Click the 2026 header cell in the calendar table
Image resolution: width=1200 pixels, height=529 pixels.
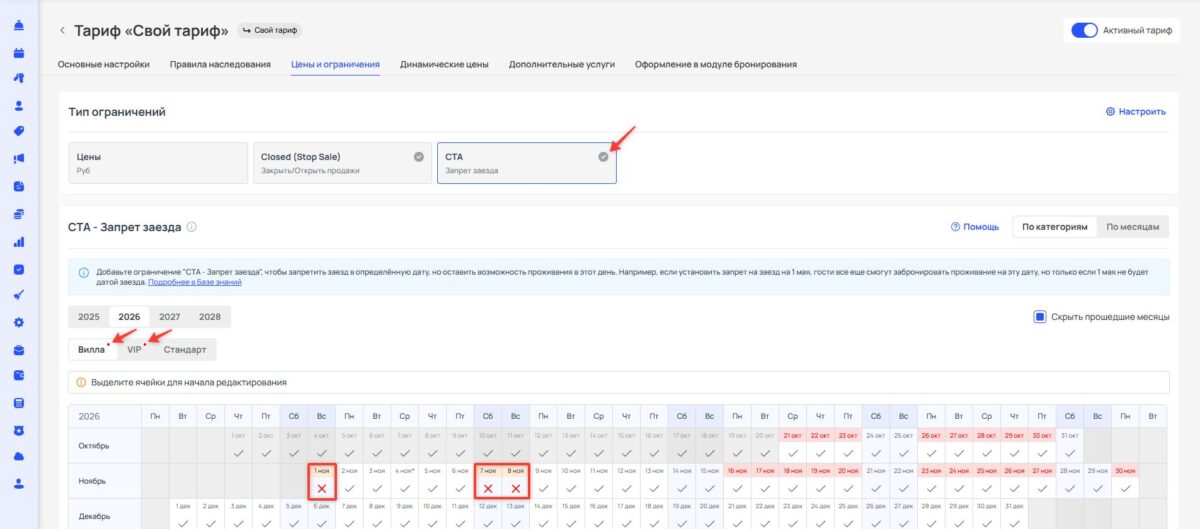[105, 415]
